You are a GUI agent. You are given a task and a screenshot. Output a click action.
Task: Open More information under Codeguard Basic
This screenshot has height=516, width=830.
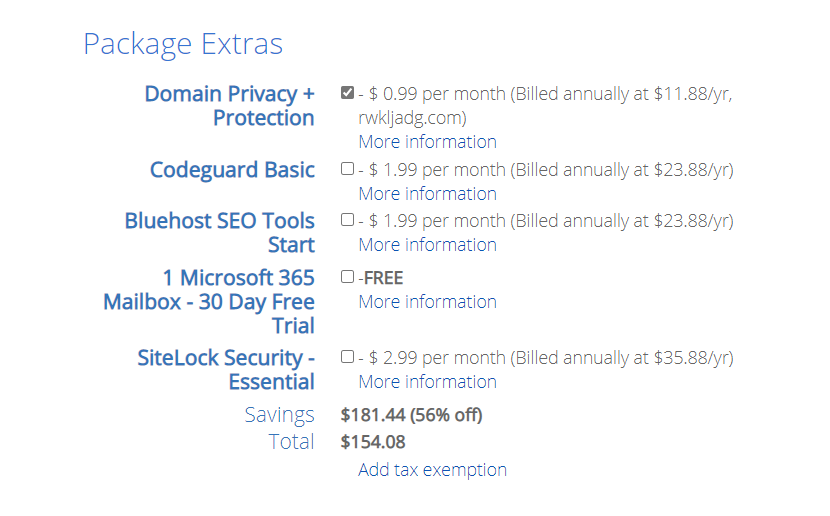pyautogui.click(x=427, y=194)
